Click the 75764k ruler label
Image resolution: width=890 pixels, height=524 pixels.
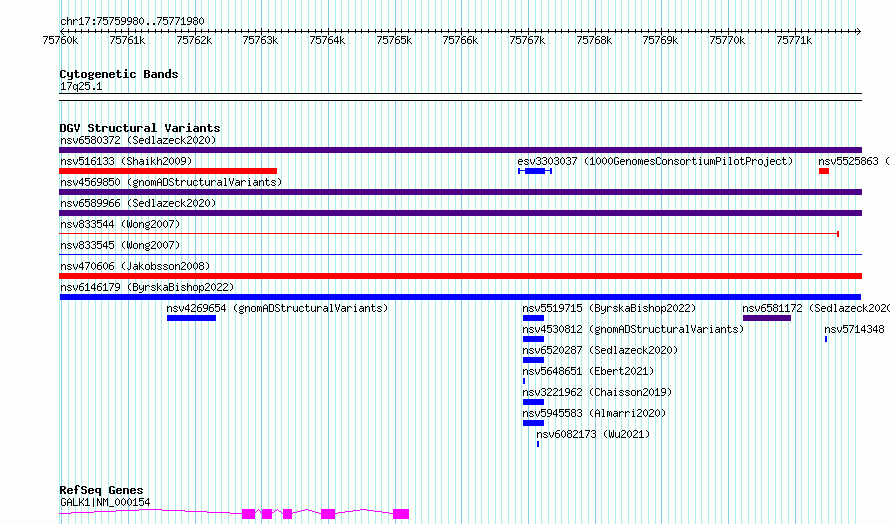[327, 40]
